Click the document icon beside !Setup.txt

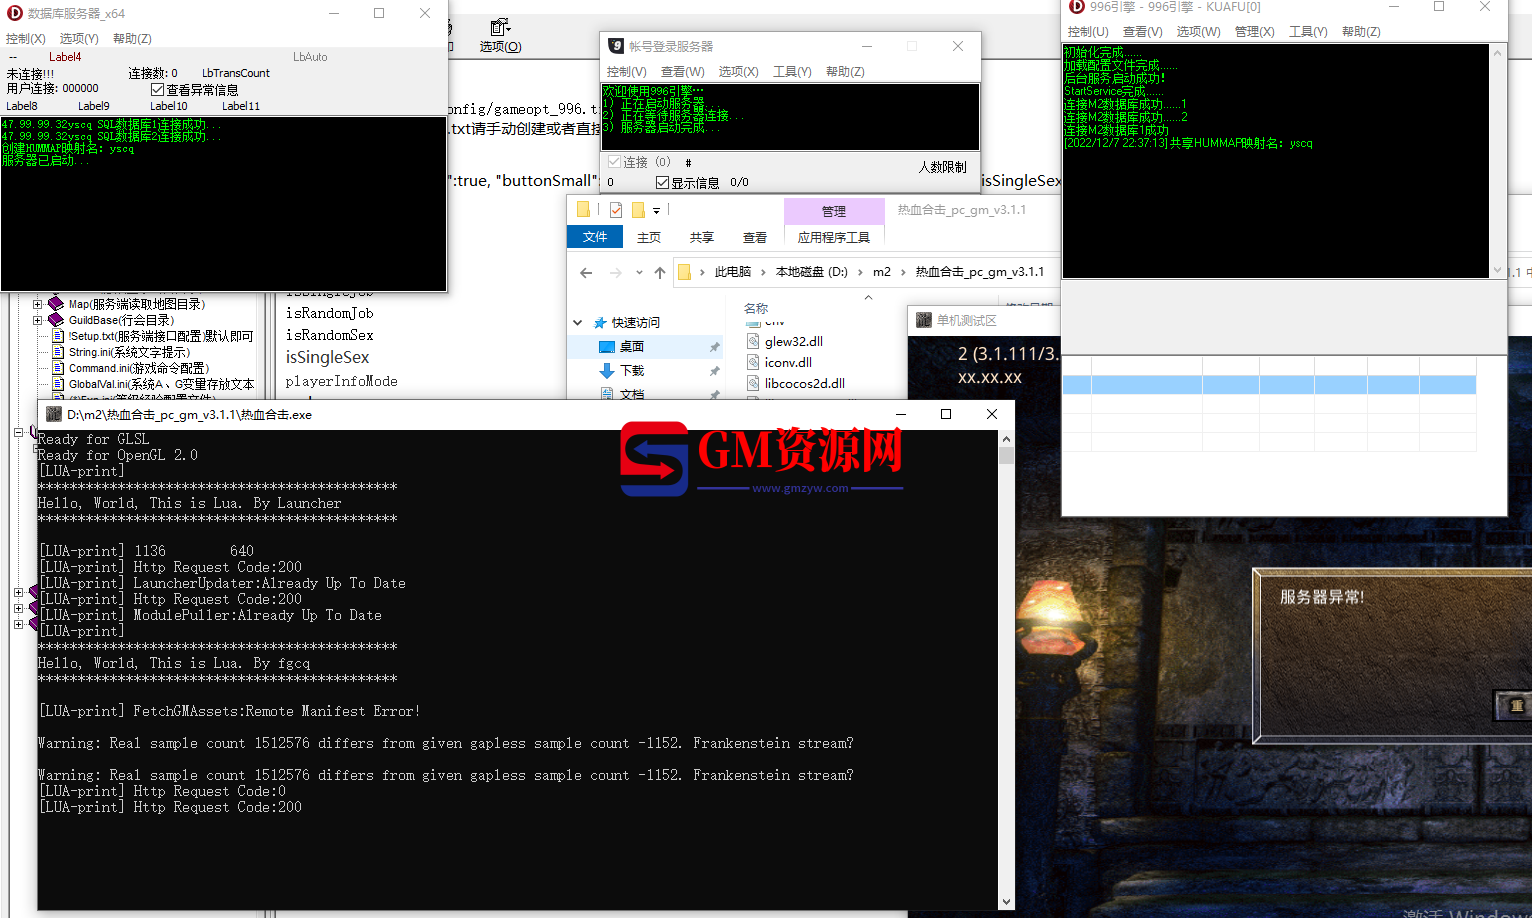point(59,336)
